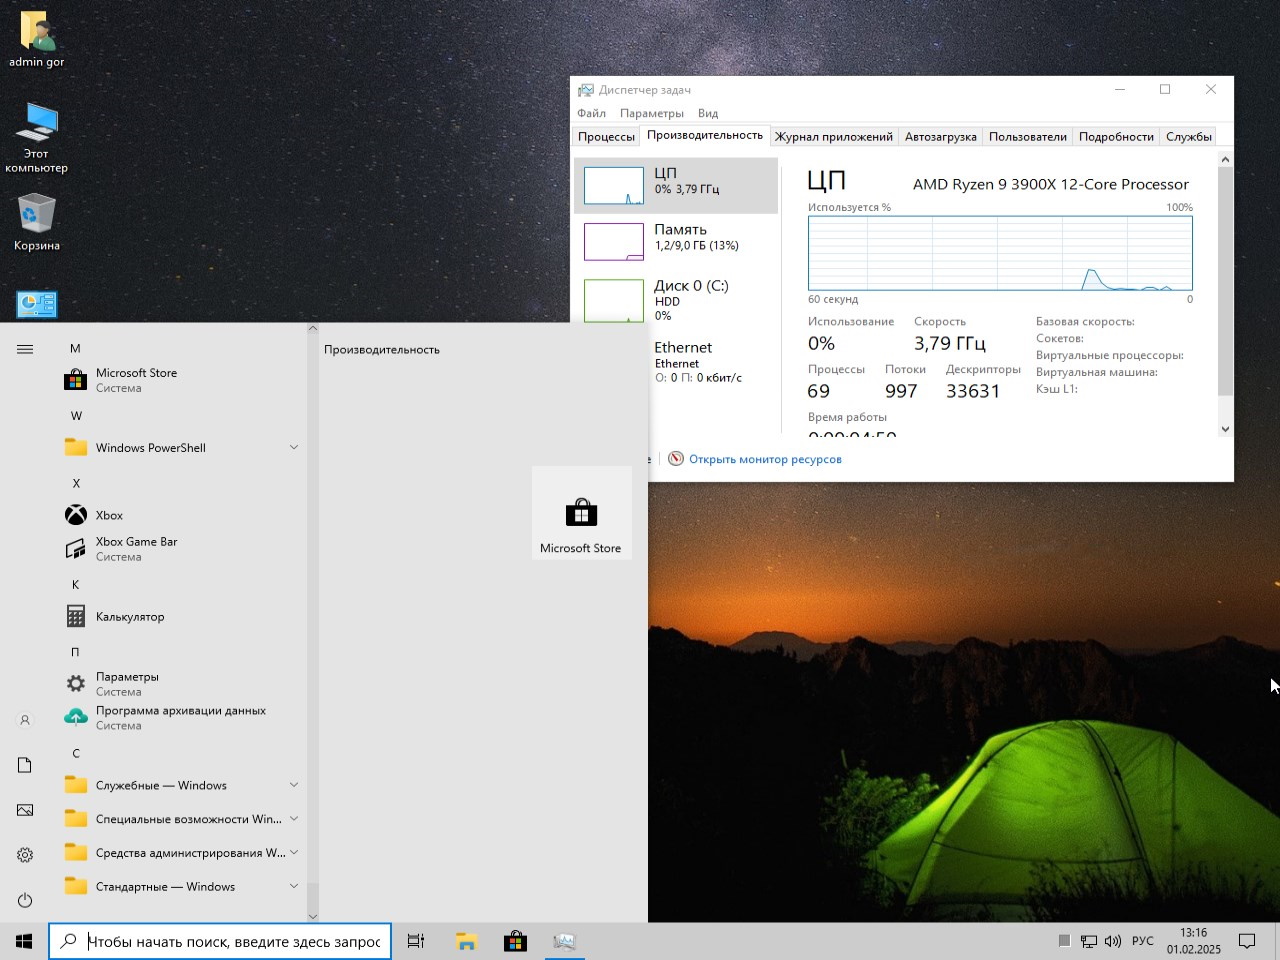Click the Power icon in start sidebar
This screenshot has width=1280, height=960.
25,900
